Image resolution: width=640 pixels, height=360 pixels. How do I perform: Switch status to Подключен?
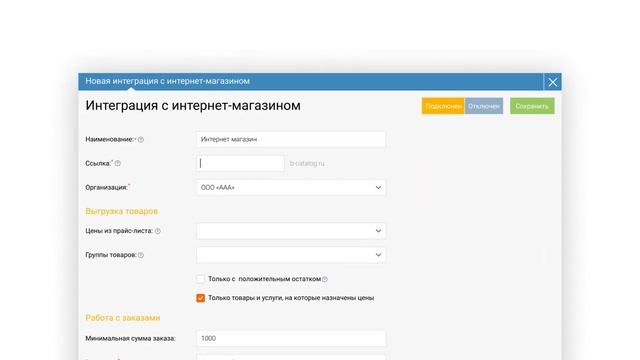tap(443, 106)
